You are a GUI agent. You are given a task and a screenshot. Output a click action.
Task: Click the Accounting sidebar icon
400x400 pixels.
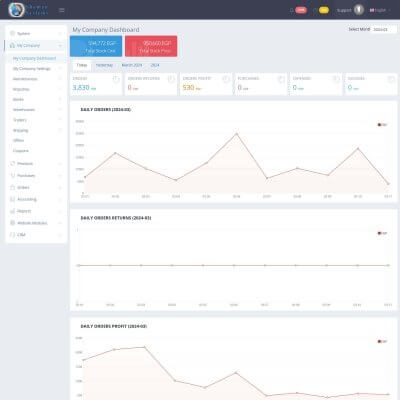coord(13,199)
